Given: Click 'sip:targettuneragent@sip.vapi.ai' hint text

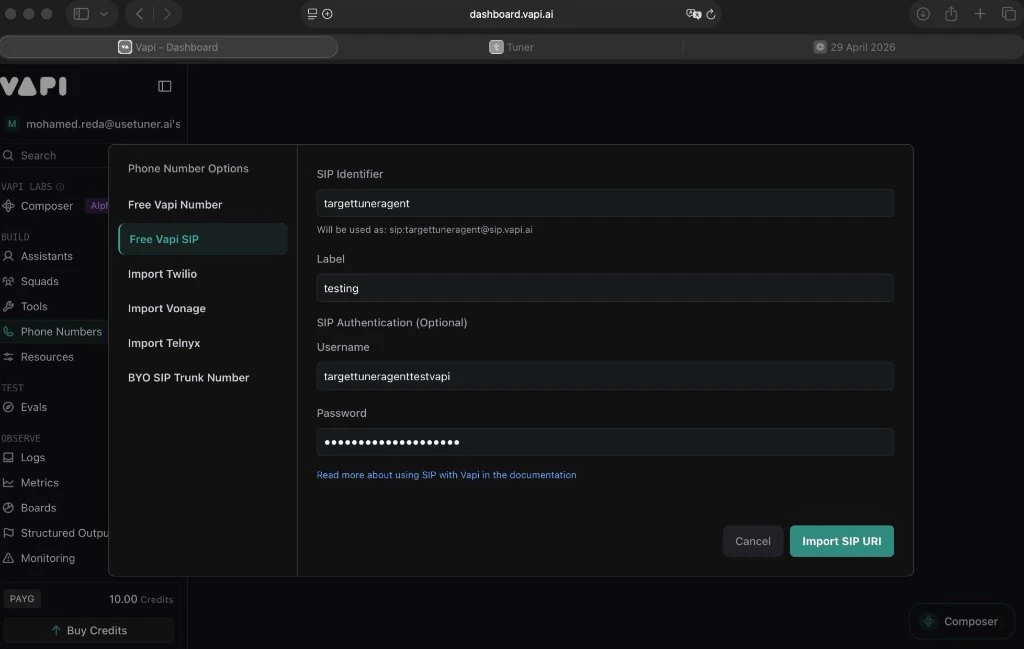Looking at the screenshot, I should pyautogui.click(x=460, y=230).
